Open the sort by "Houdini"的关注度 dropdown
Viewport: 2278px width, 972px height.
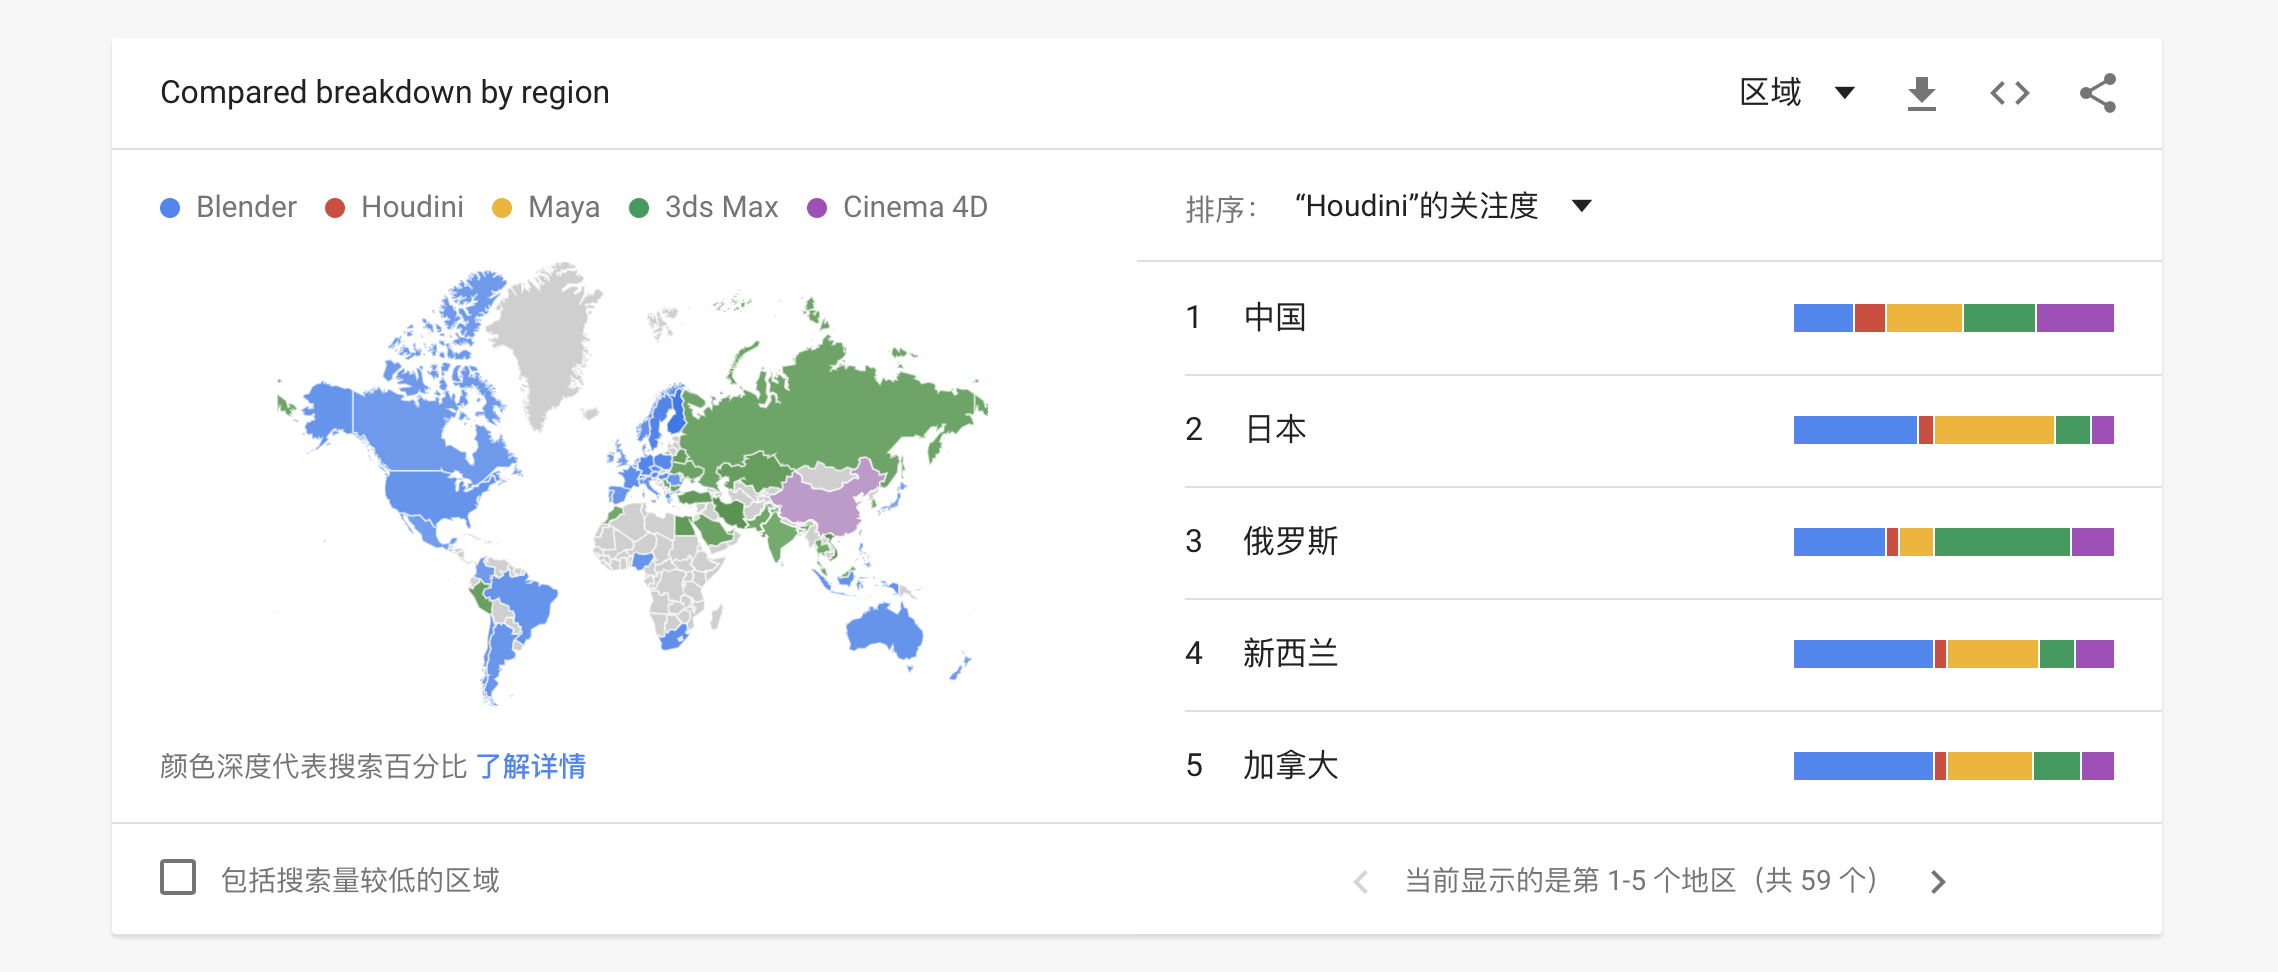(x=1442, y=206)
